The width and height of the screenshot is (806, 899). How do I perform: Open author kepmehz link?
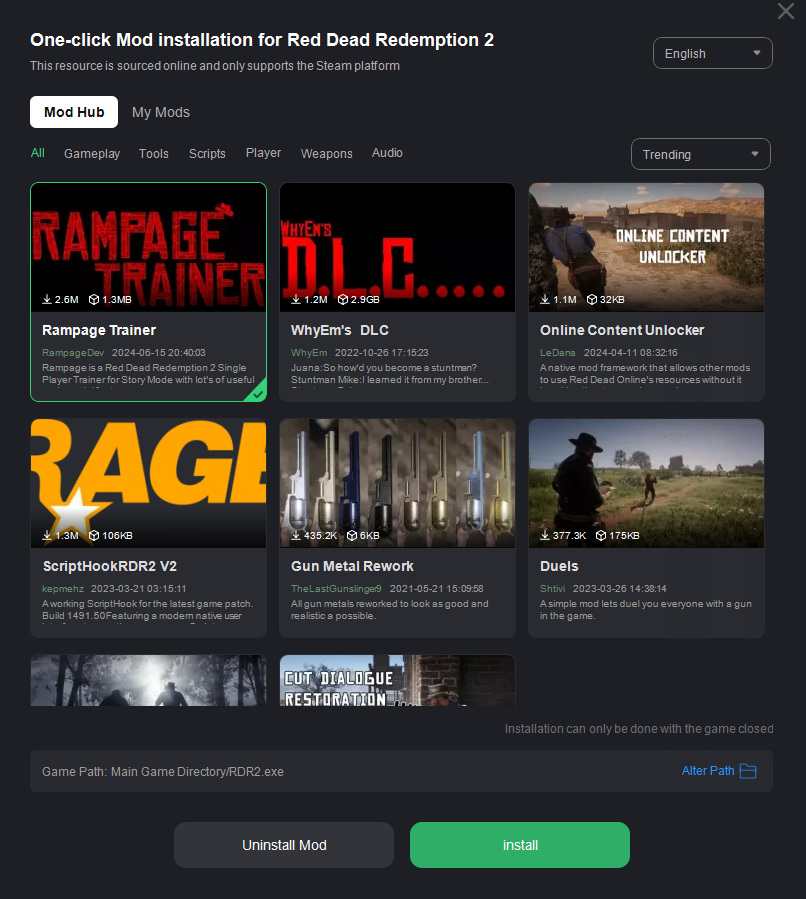[x=62, y=589]
